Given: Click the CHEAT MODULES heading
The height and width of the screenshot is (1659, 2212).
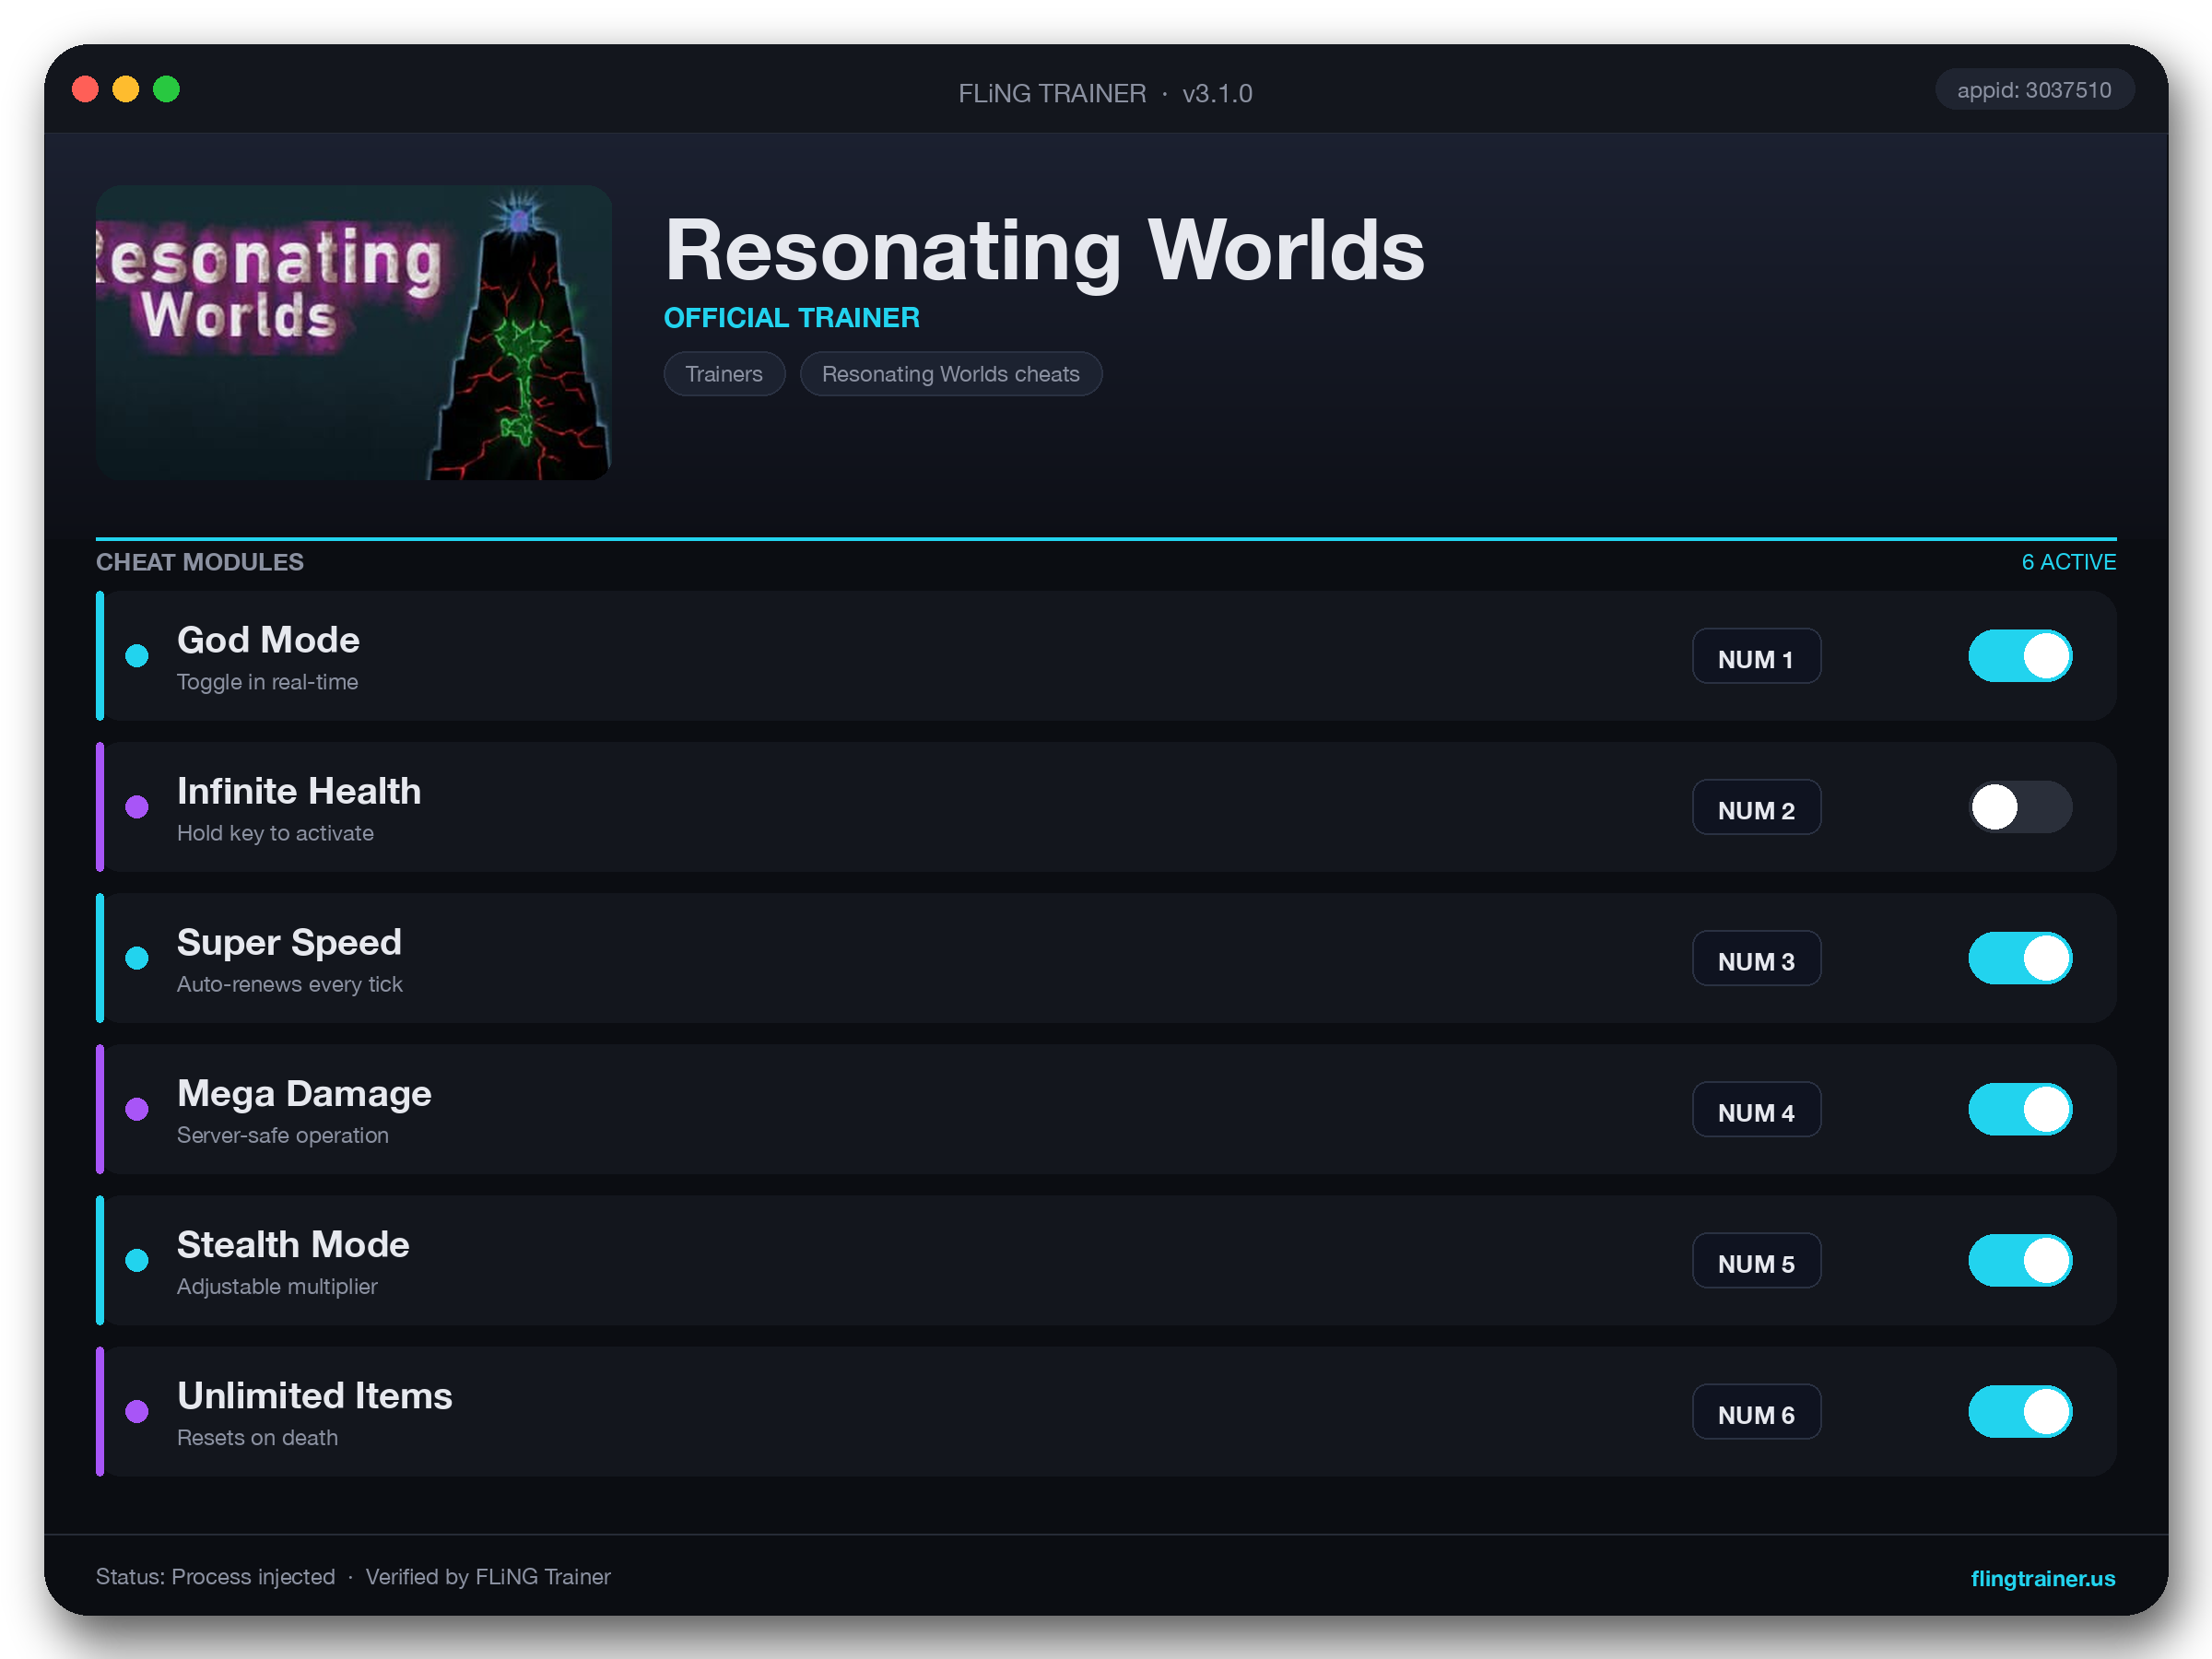Looking at the screenshot, I should click(199, 562).
